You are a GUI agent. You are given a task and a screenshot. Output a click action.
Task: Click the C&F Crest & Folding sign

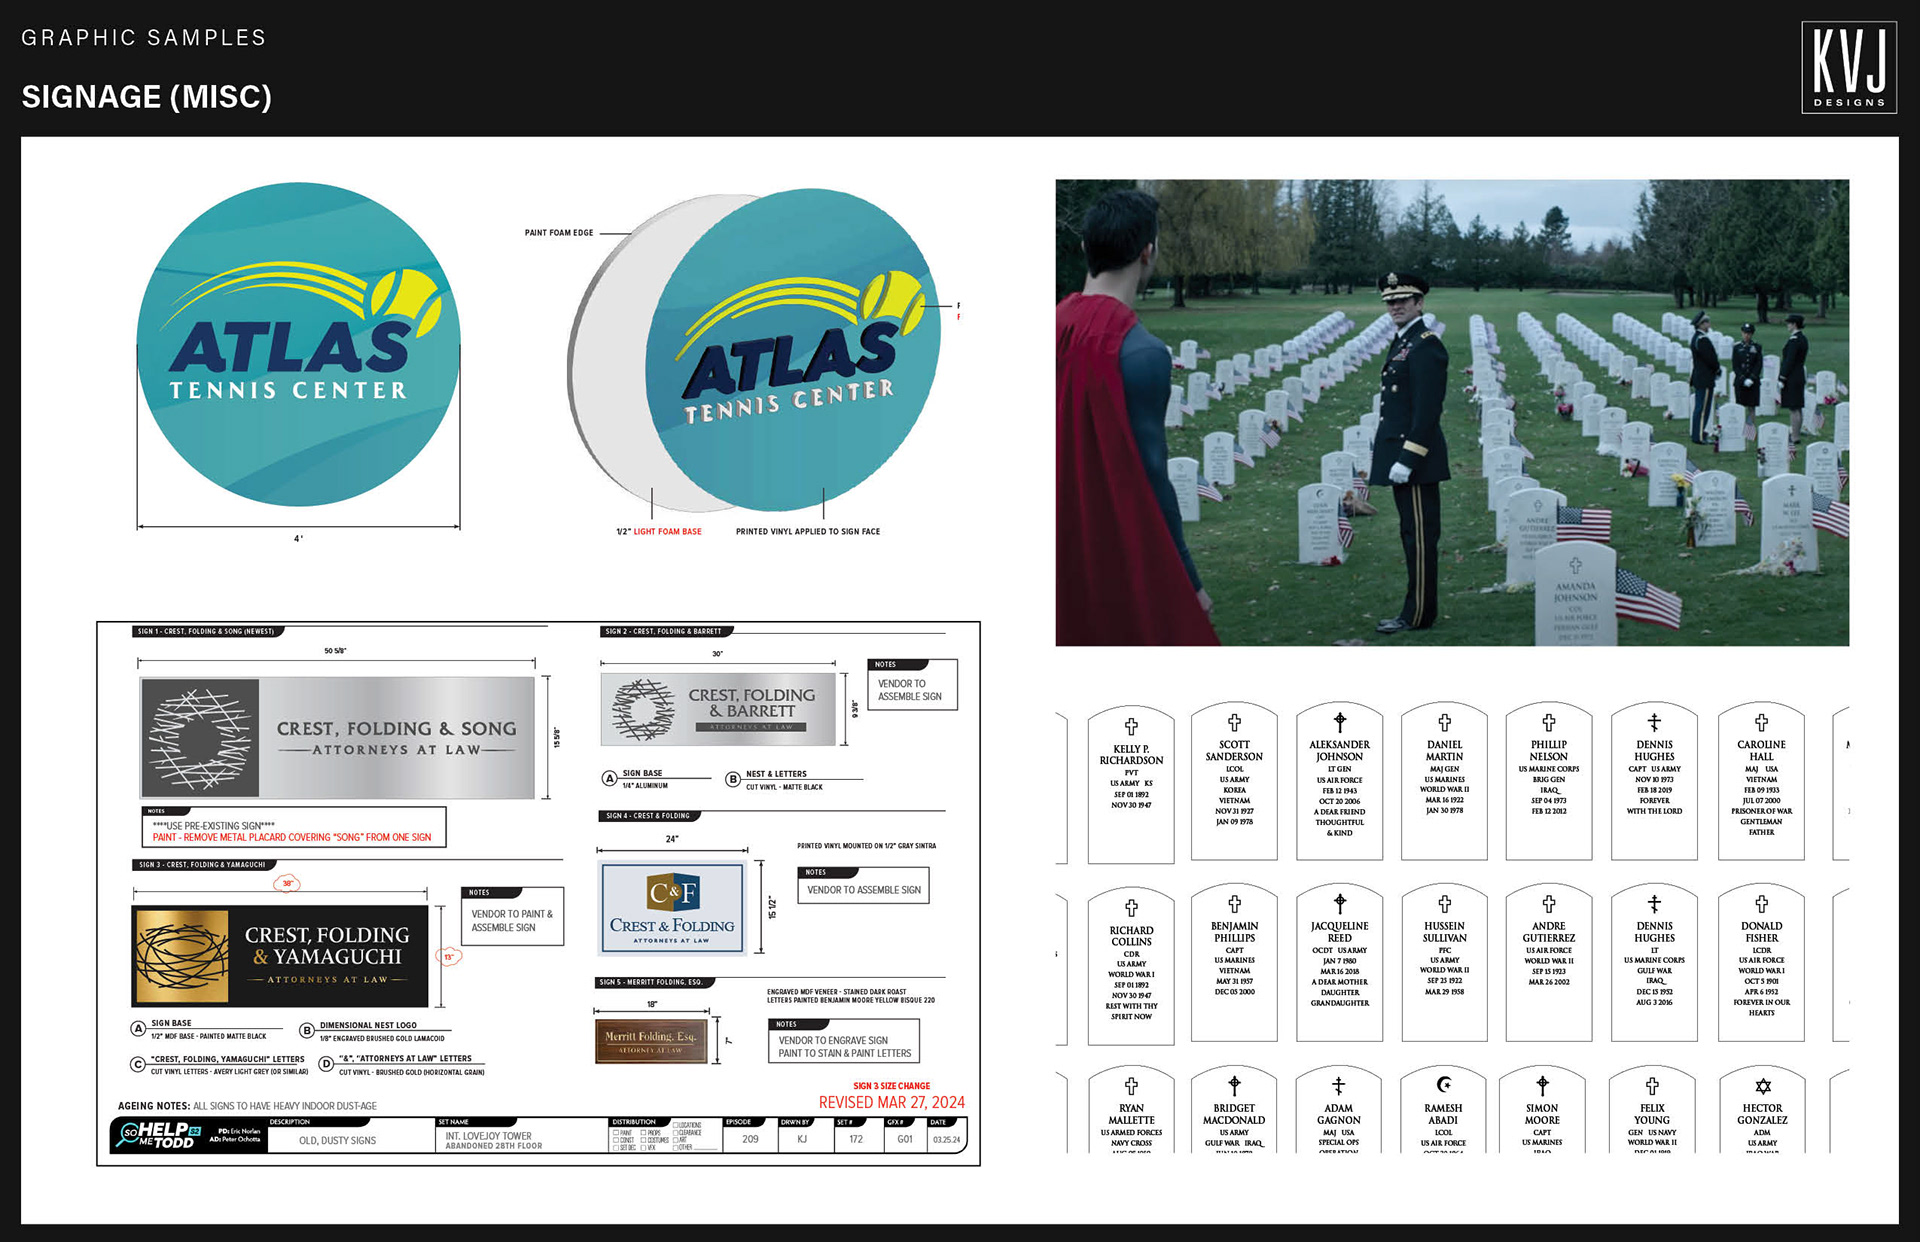pos(672,908)
